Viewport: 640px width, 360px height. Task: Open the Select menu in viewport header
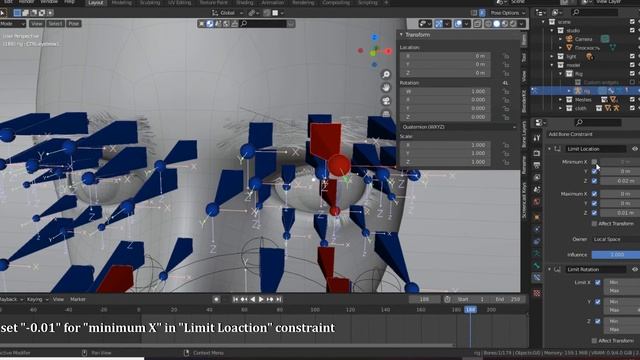tap(55, 24)
